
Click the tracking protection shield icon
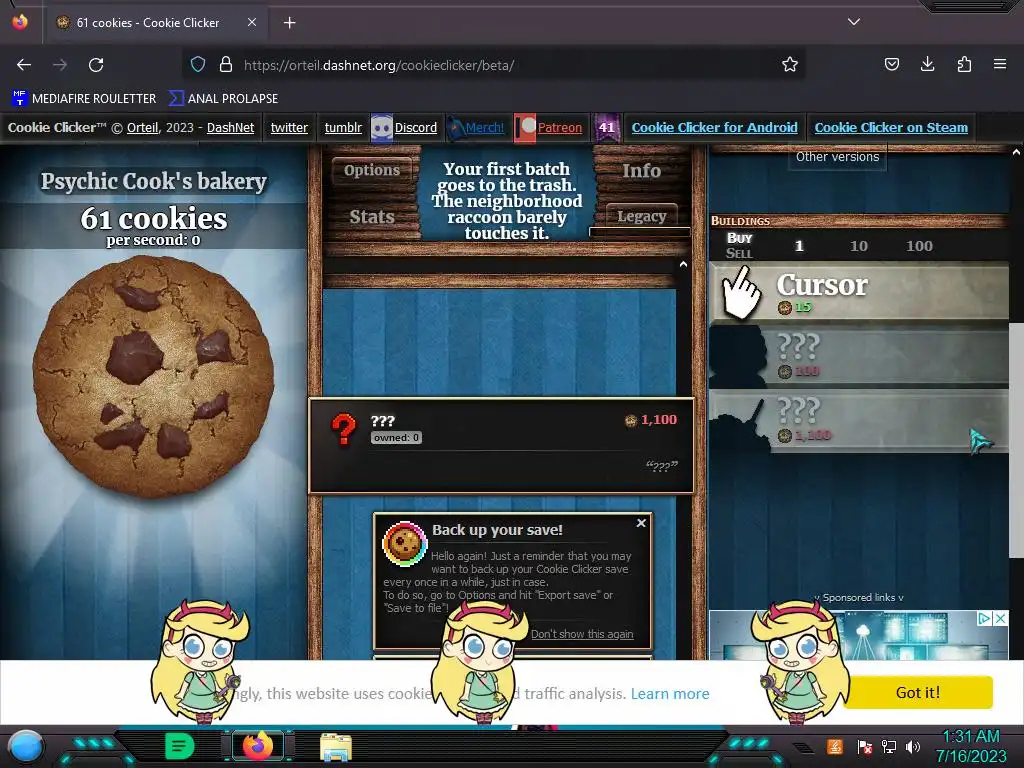tap(198, 65)
